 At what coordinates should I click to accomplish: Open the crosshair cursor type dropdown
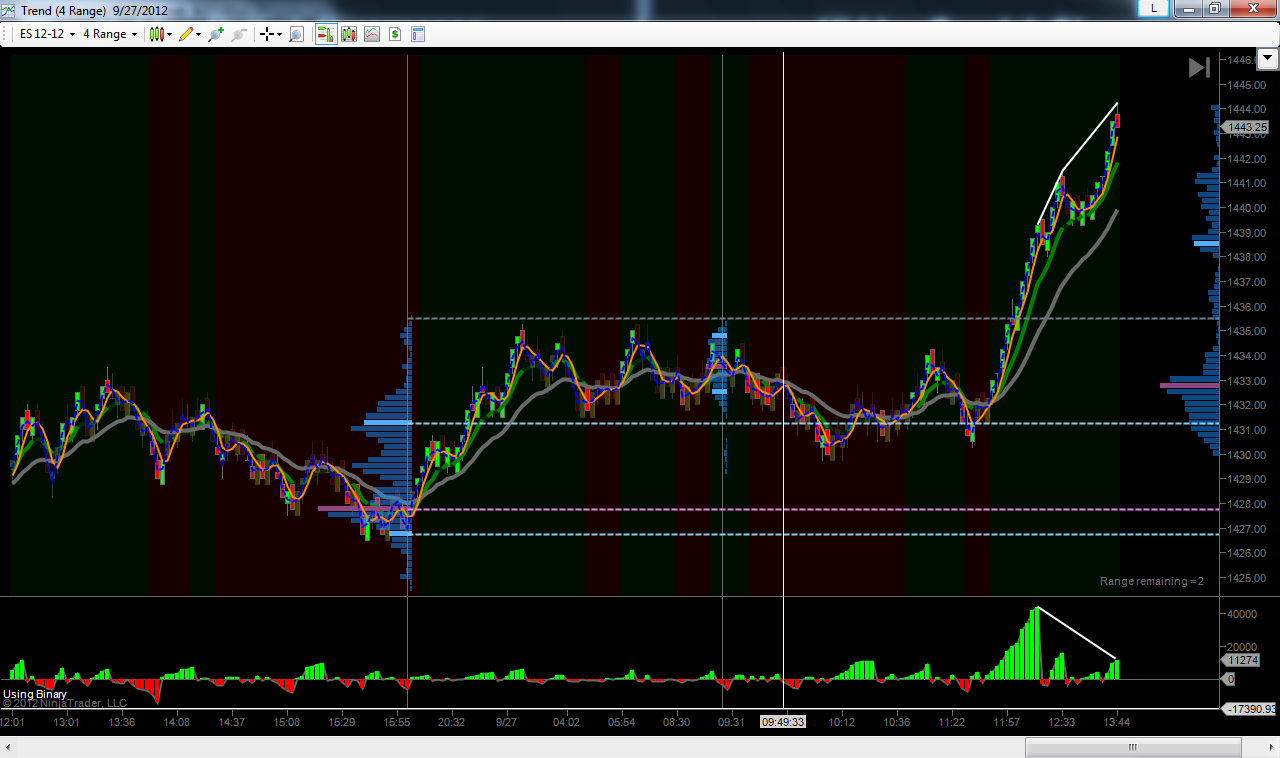[x=271, y=34]
